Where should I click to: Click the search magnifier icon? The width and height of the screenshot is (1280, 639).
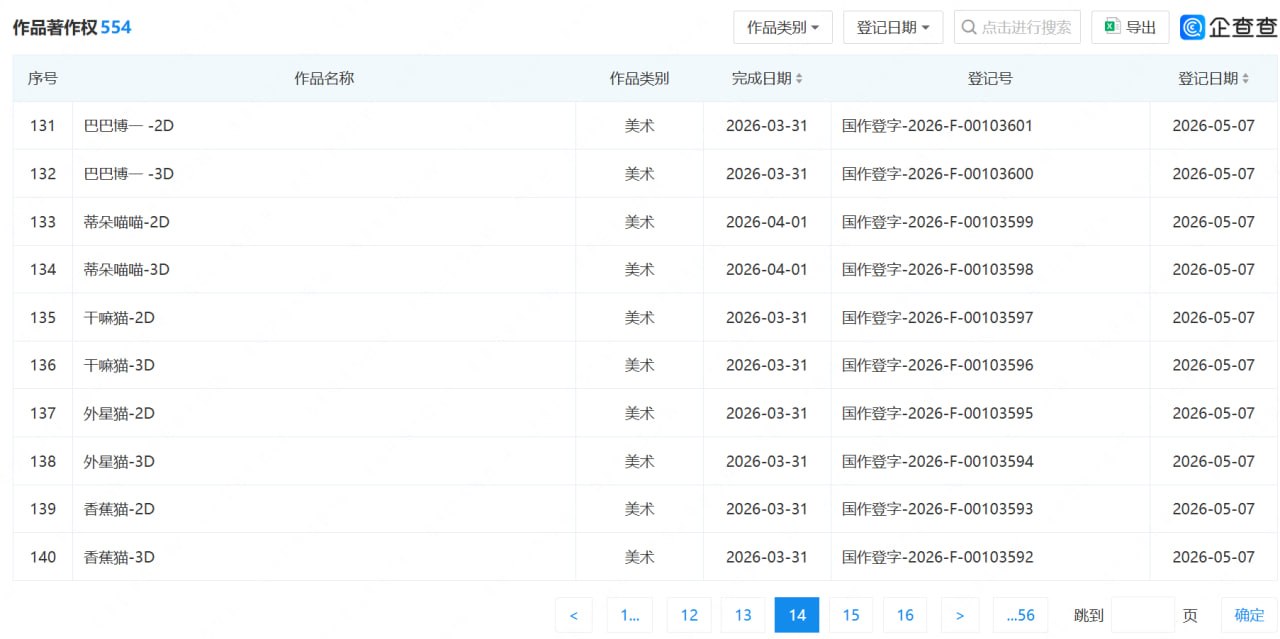click(968, 27)
